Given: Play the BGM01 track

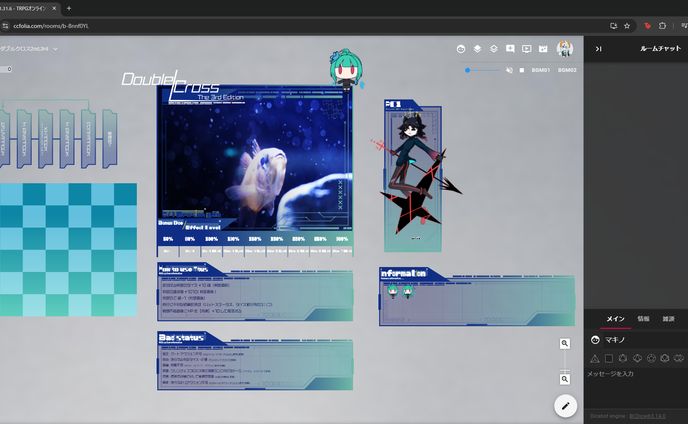Looking at the screenshot, I should point(541,70).
